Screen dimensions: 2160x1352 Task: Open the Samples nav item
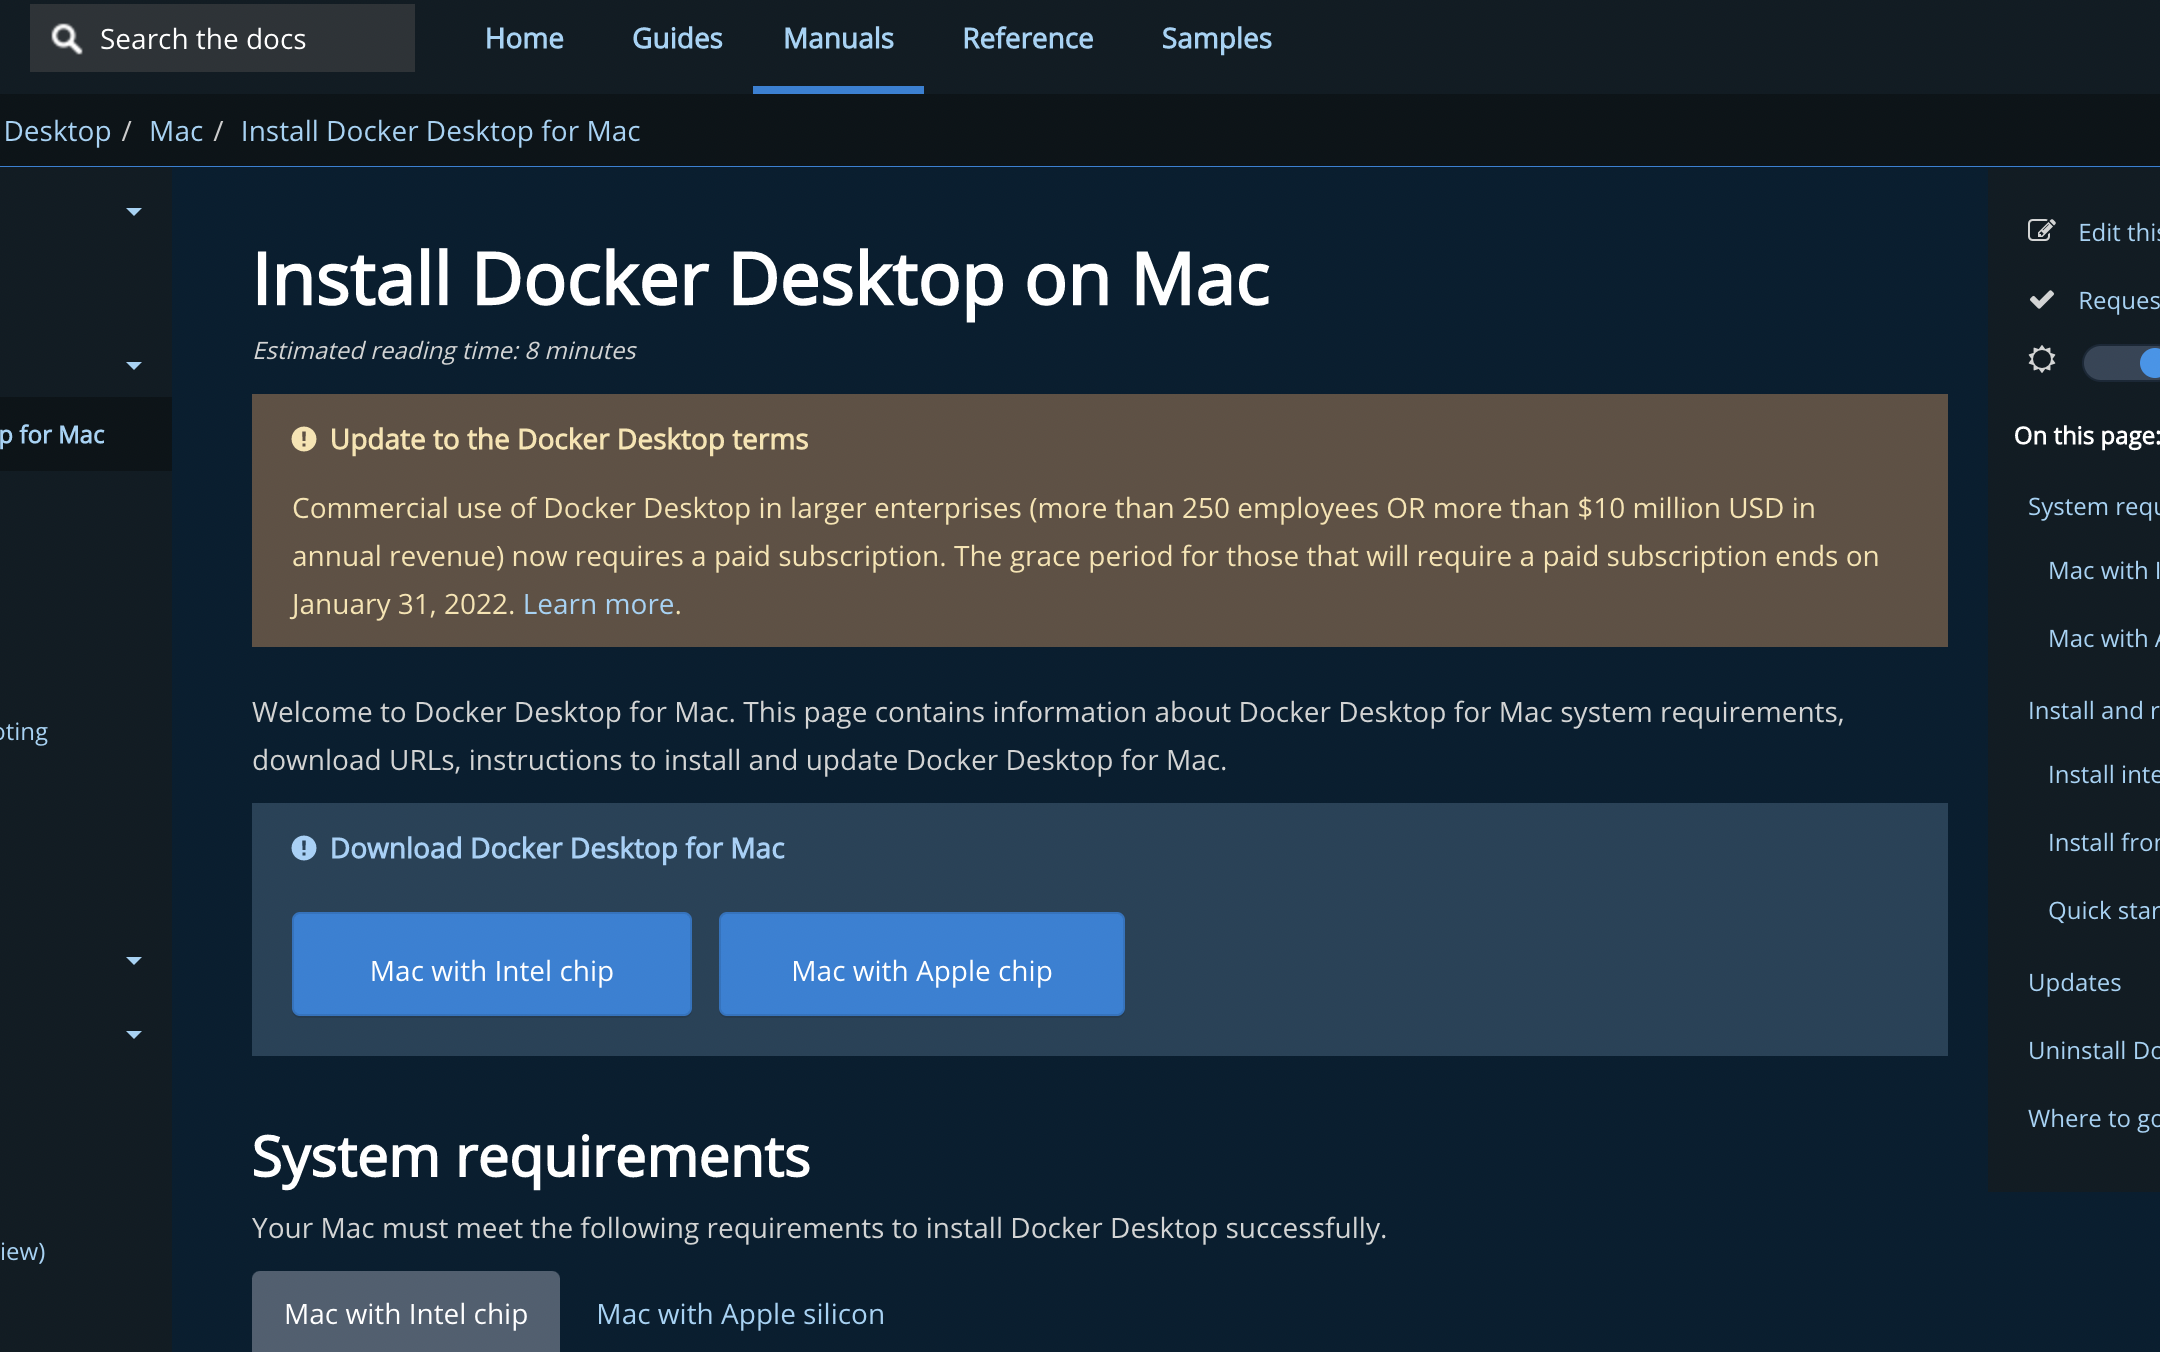(x=1216, y=39)
